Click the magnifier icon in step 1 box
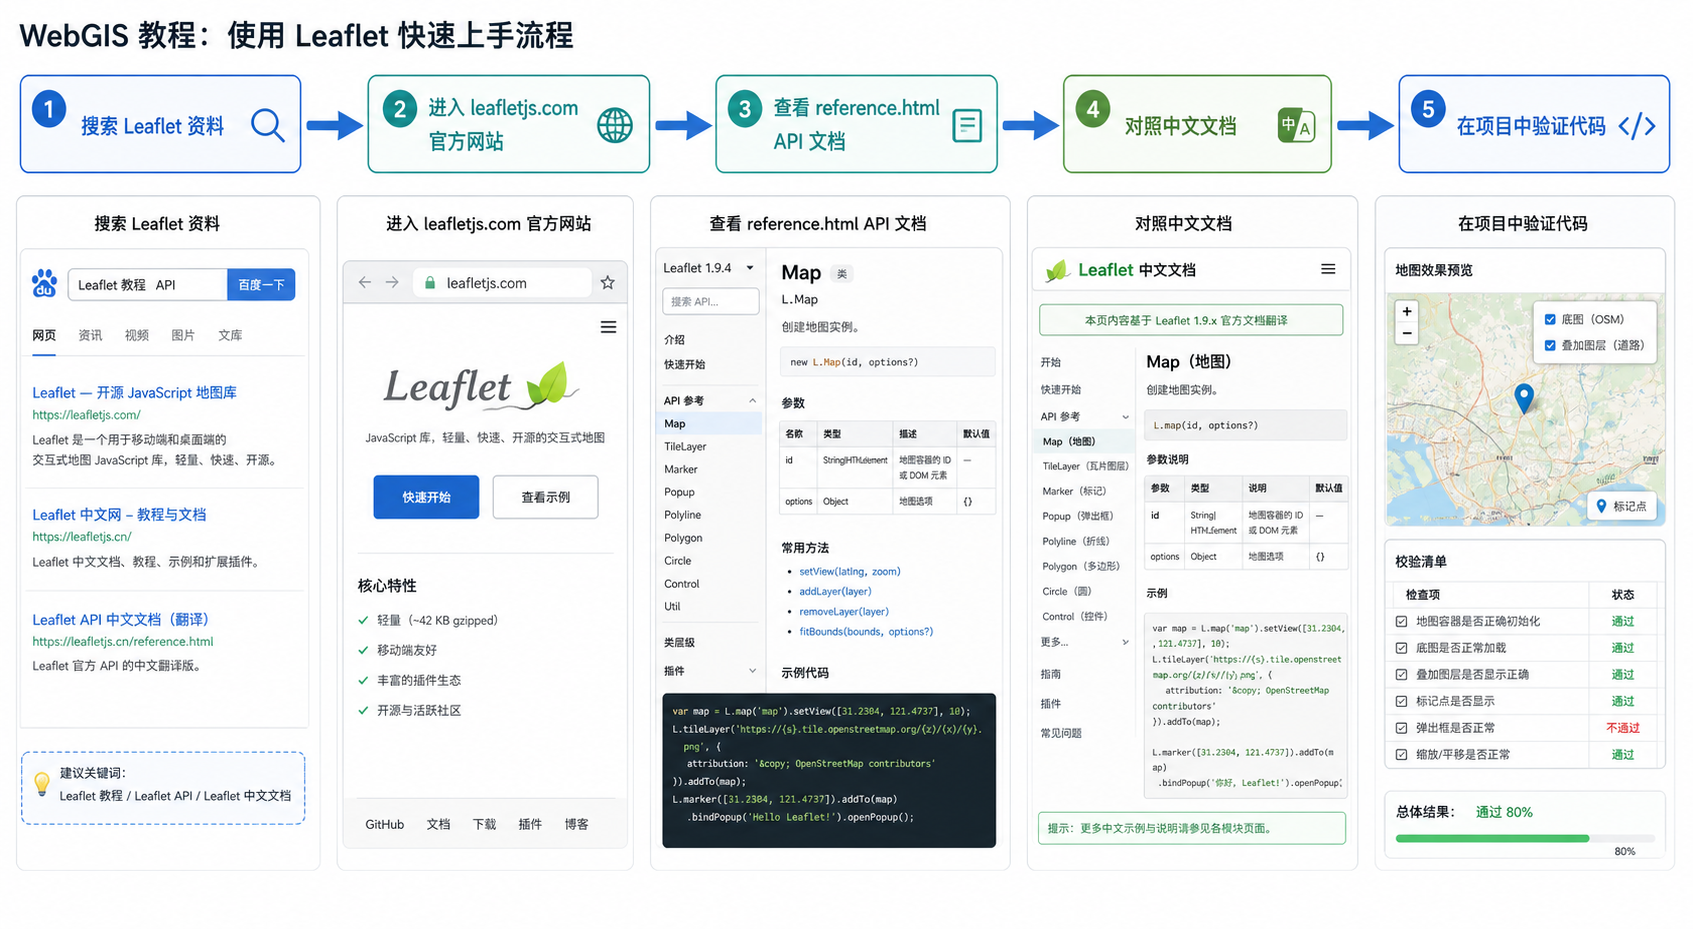The image size is (1693, 929). tap(268, 126)
